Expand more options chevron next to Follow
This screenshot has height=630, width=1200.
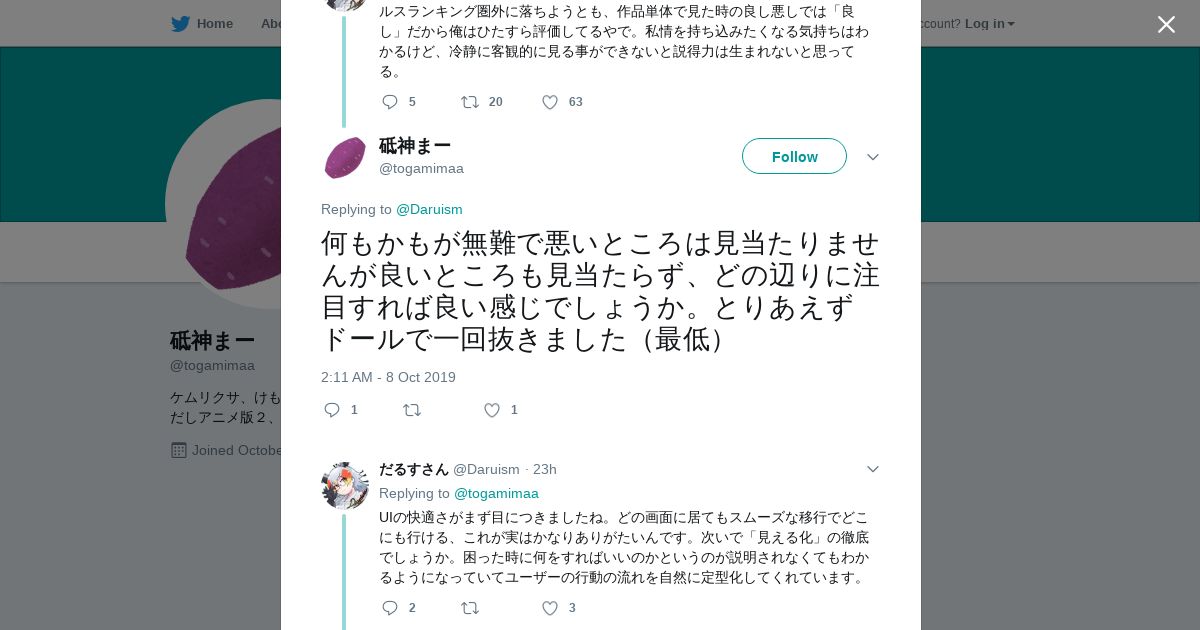click(873, 157)
